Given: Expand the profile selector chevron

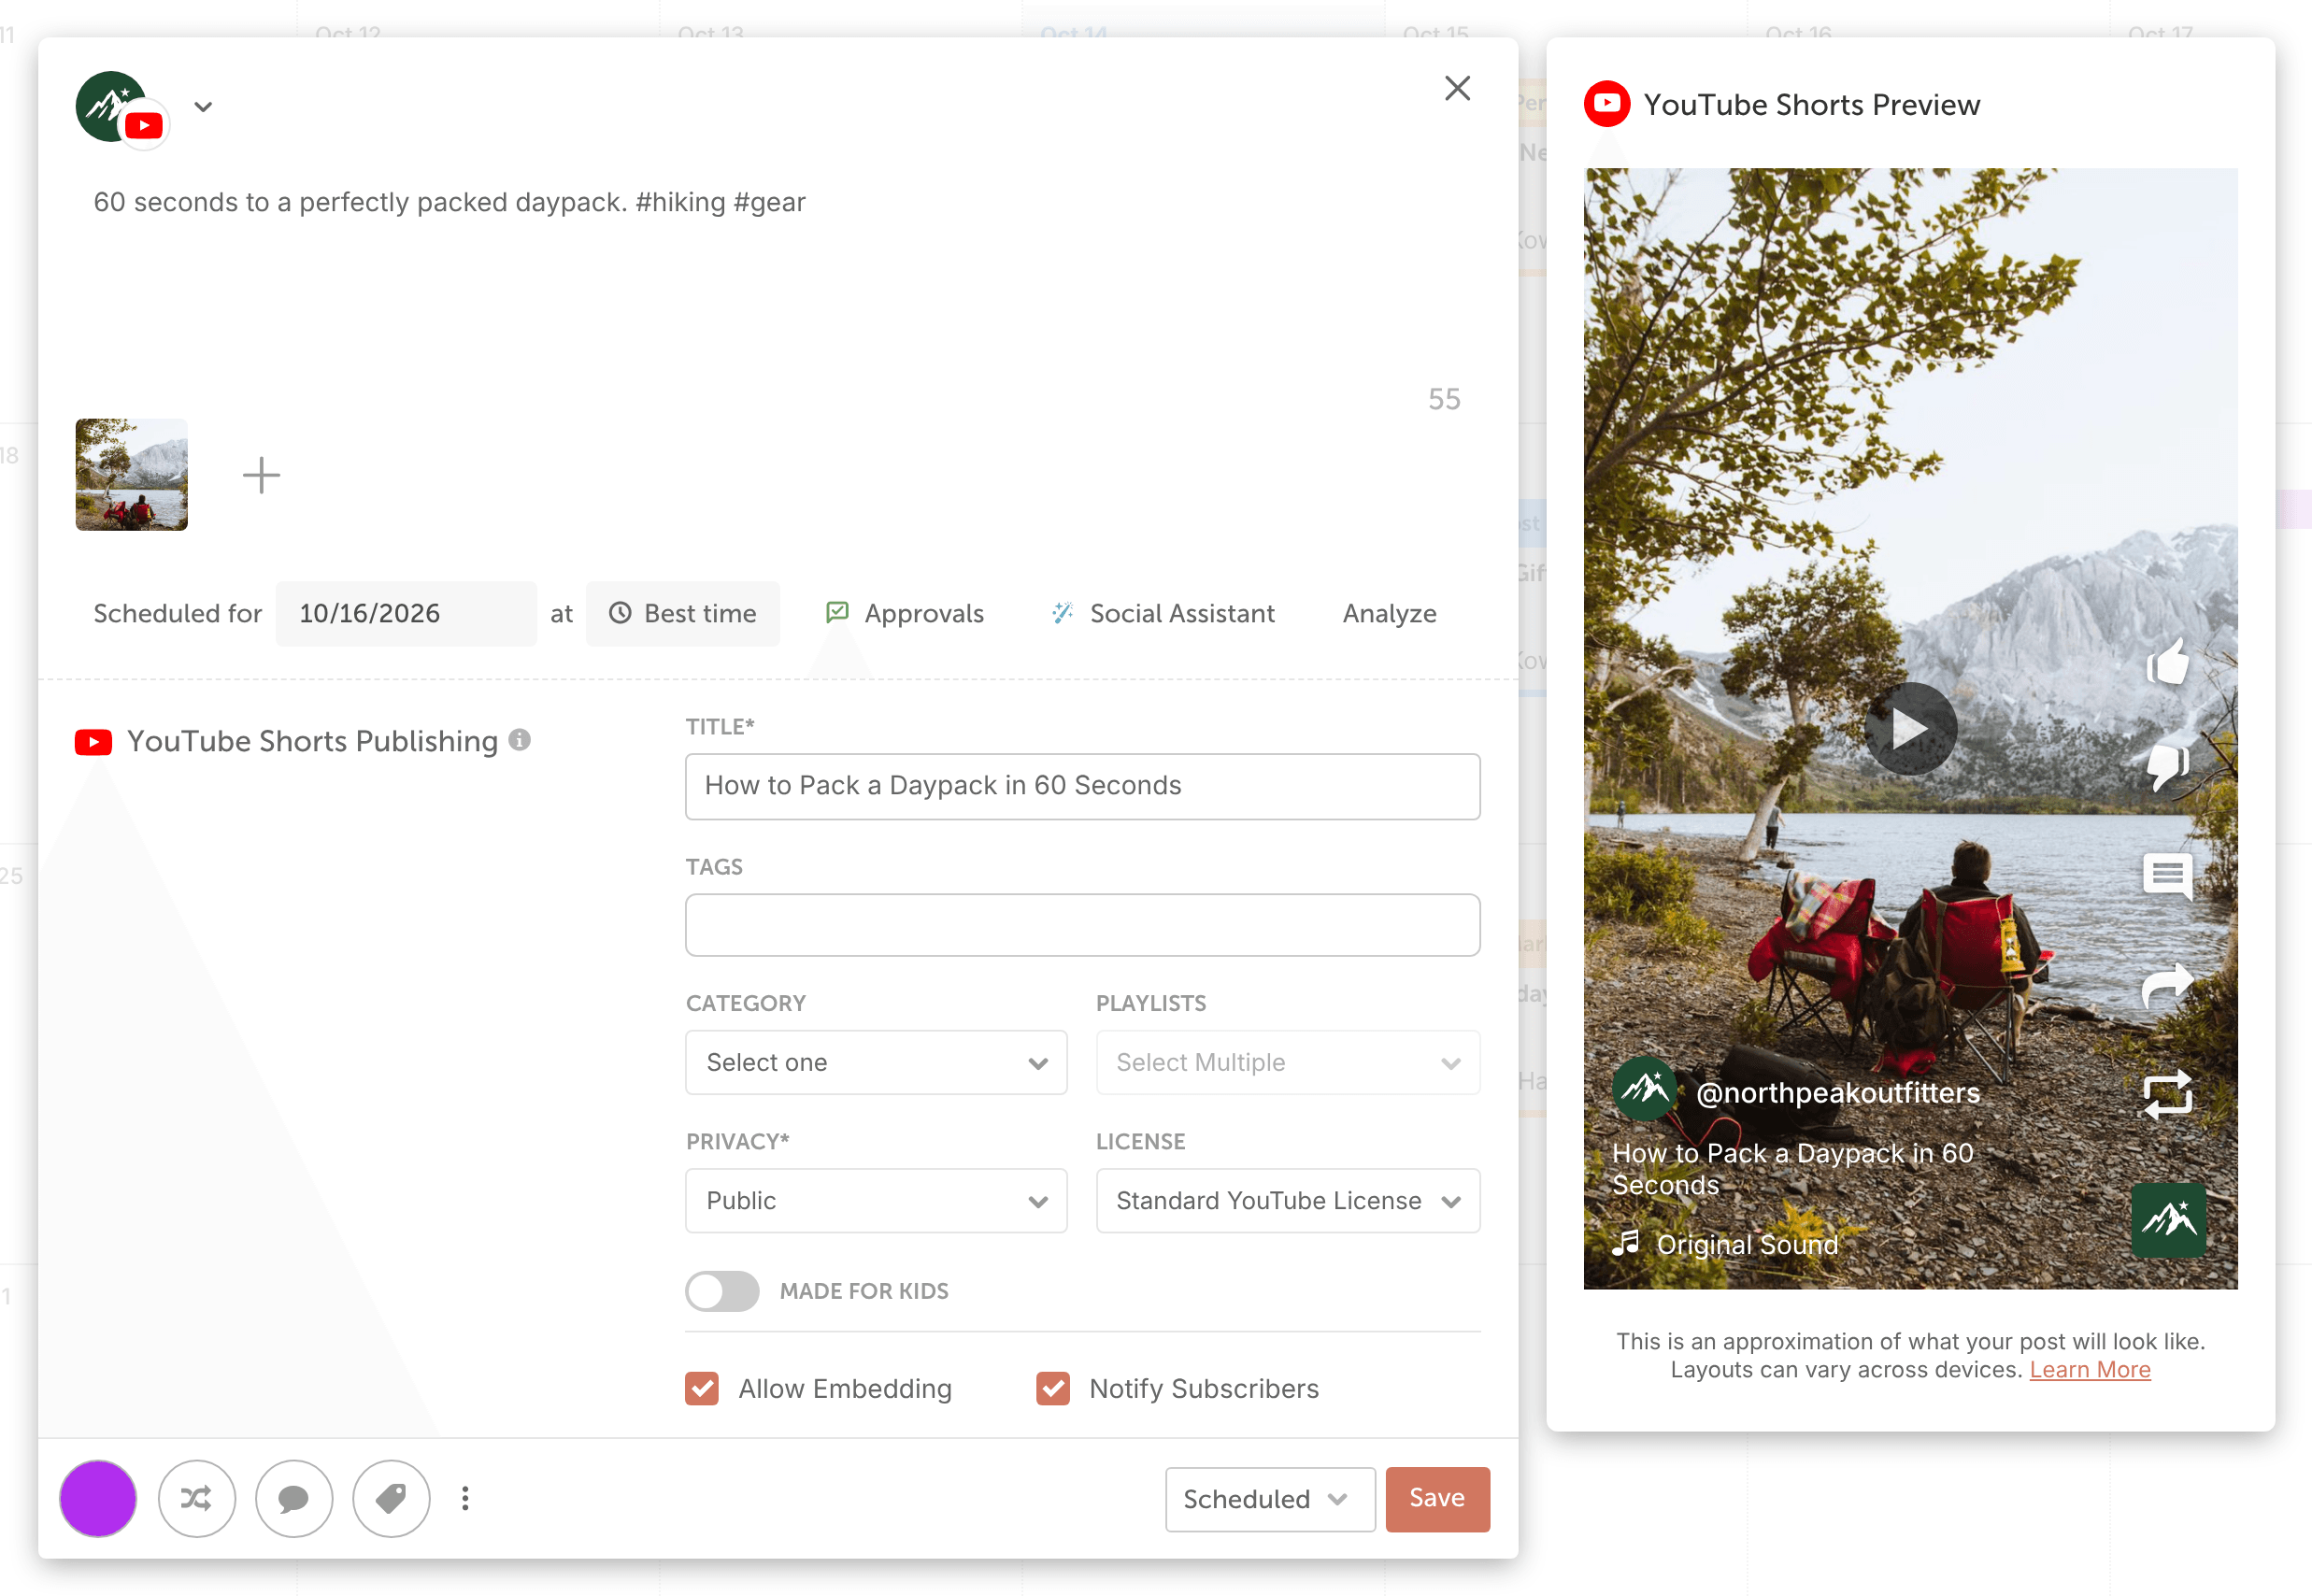Looking at the screenshot, I should [203, 107].
